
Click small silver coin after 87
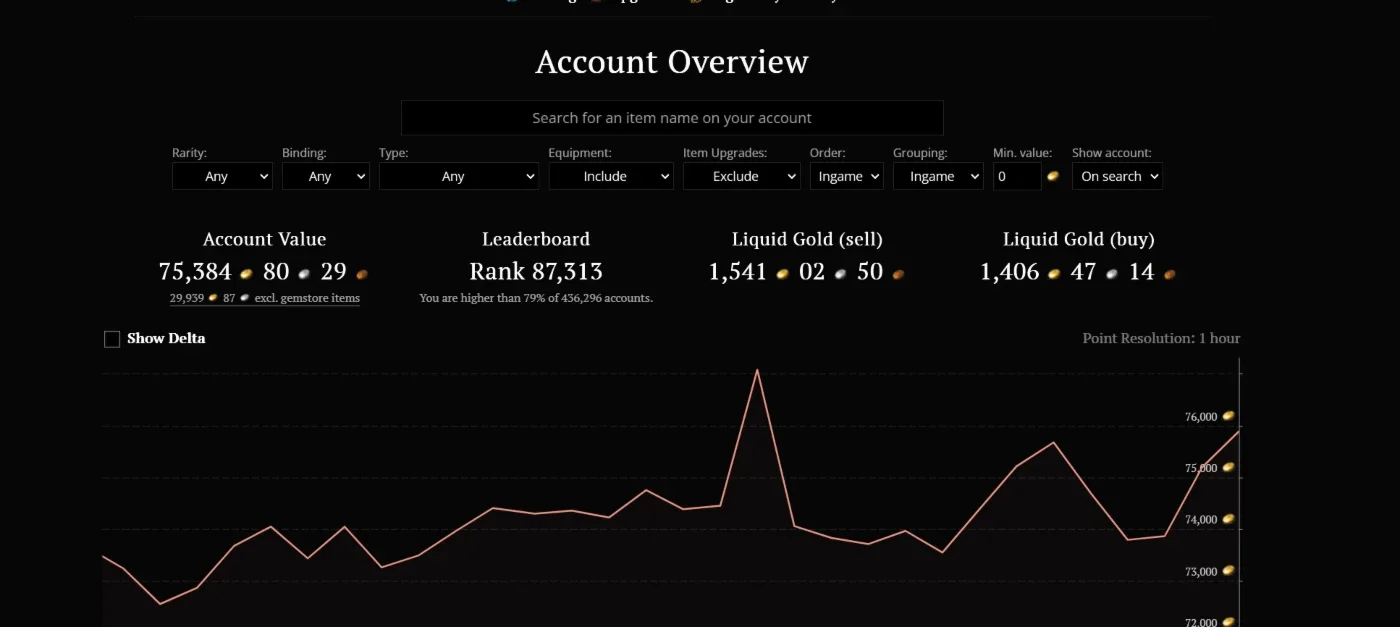[245, 298]
